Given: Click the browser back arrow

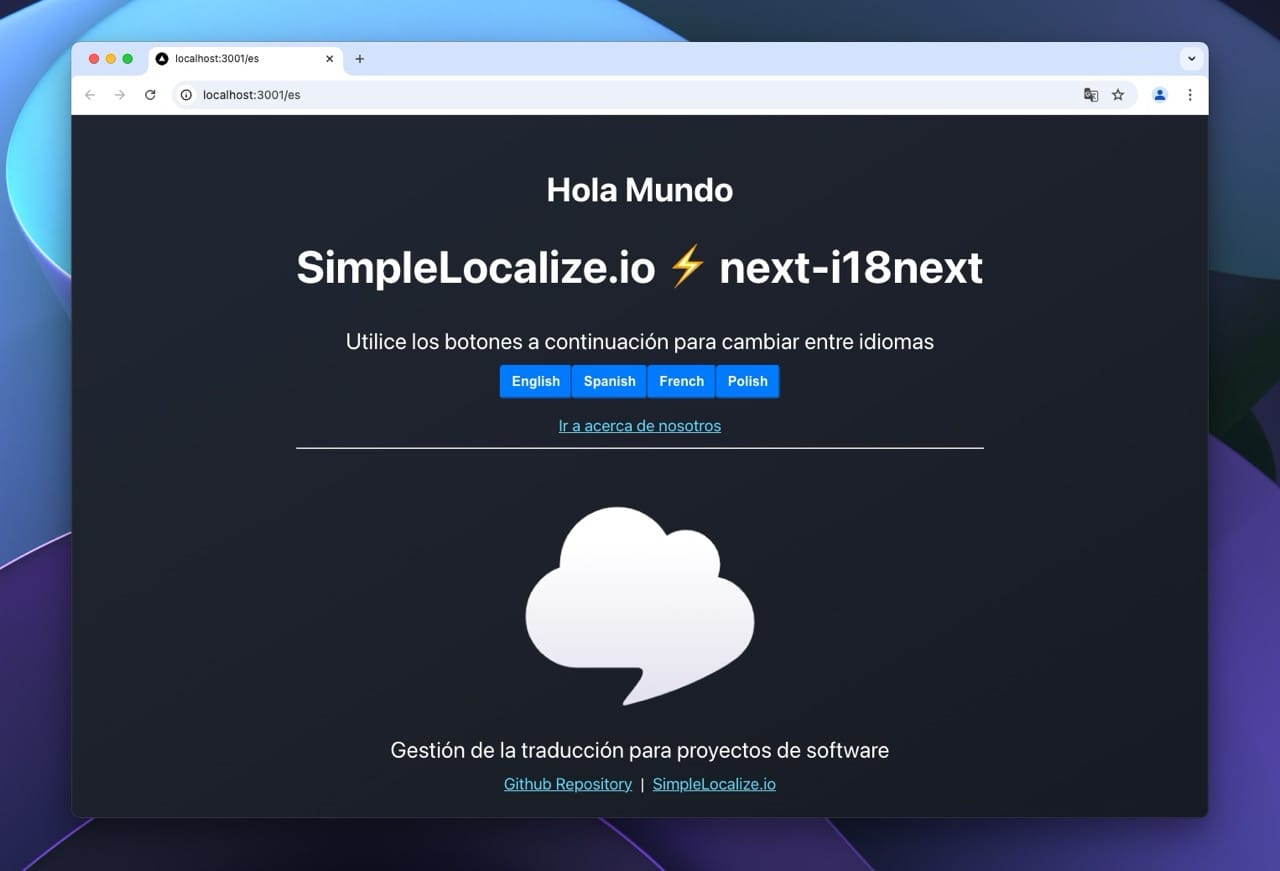Looking at the screenshot, I should click(90, 95).
